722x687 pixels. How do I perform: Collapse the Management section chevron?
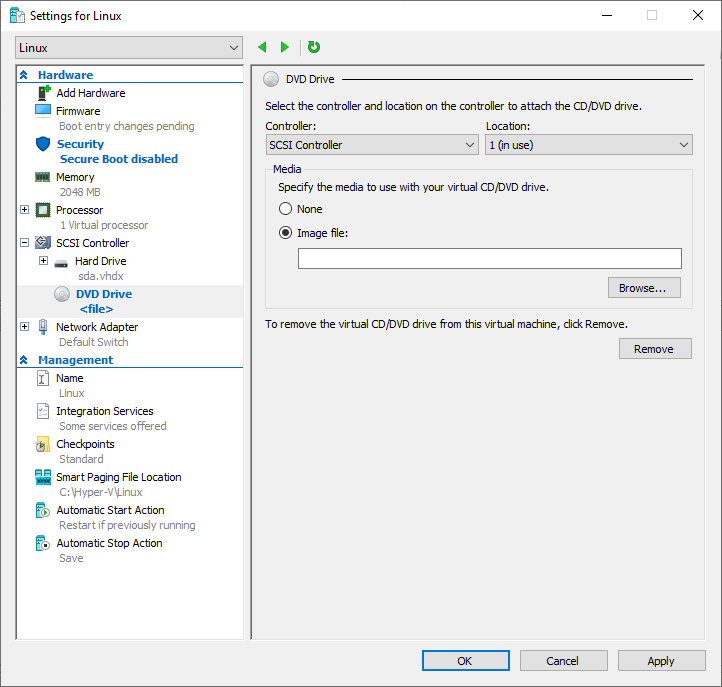(24, 360)
